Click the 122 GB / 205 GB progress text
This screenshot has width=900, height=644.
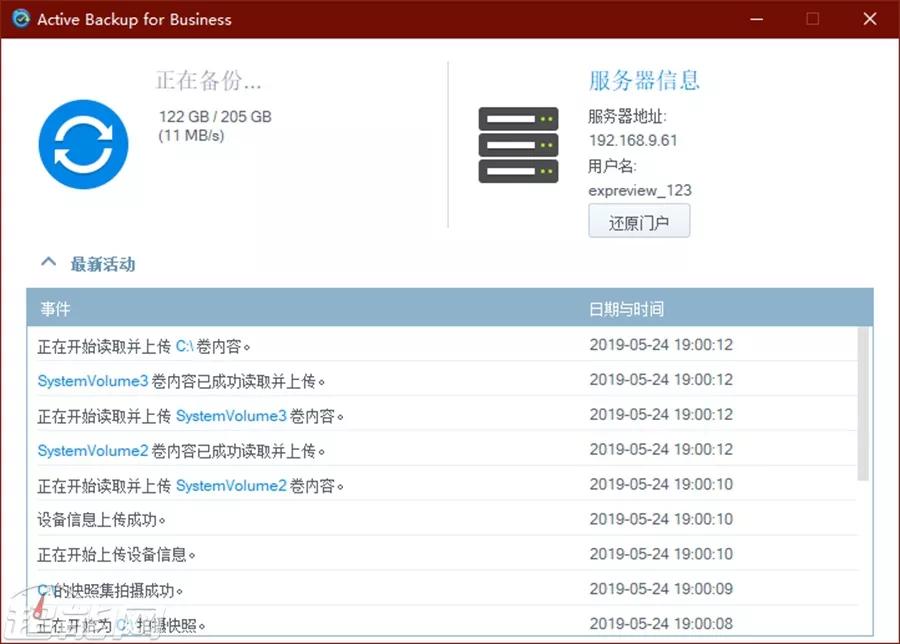[x=215, y=117]
